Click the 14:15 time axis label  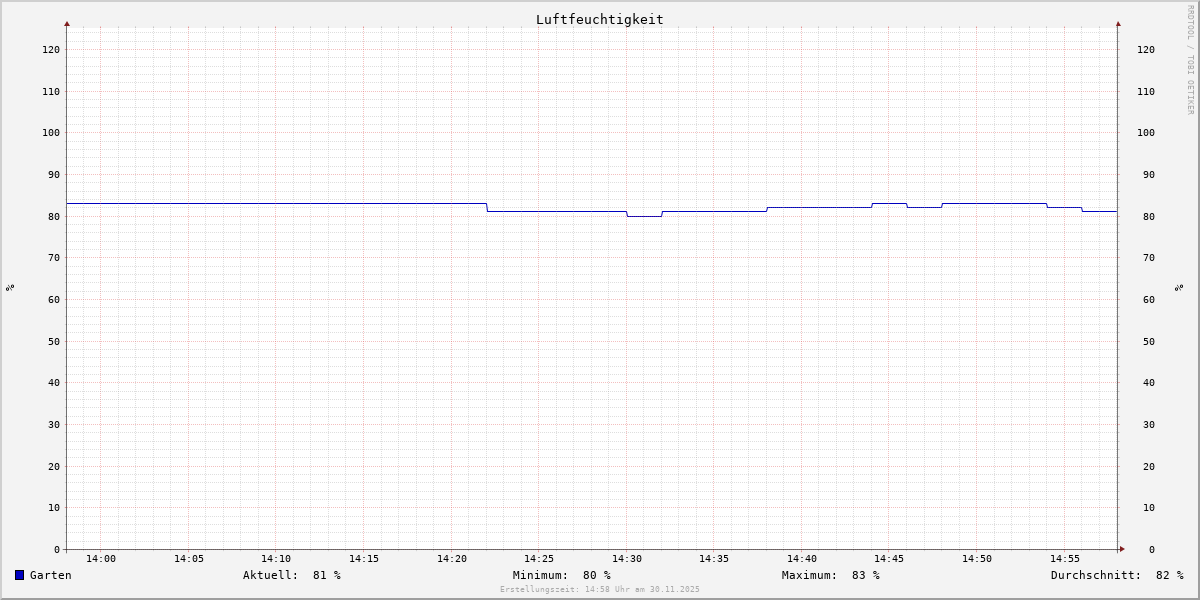point(364,559)
